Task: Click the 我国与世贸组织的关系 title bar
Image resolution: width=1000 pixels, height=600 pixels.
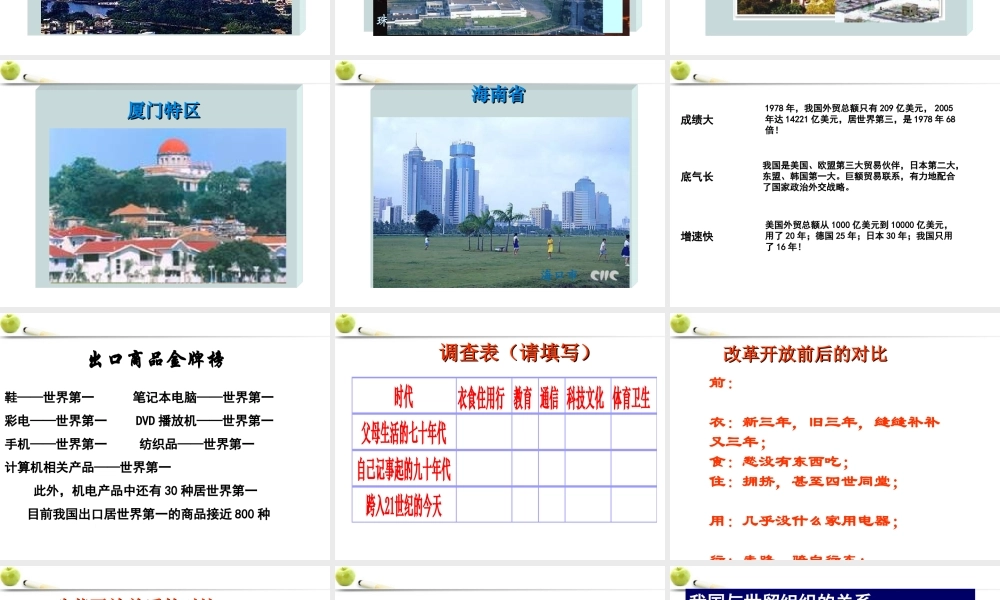Action: point(830,596)
